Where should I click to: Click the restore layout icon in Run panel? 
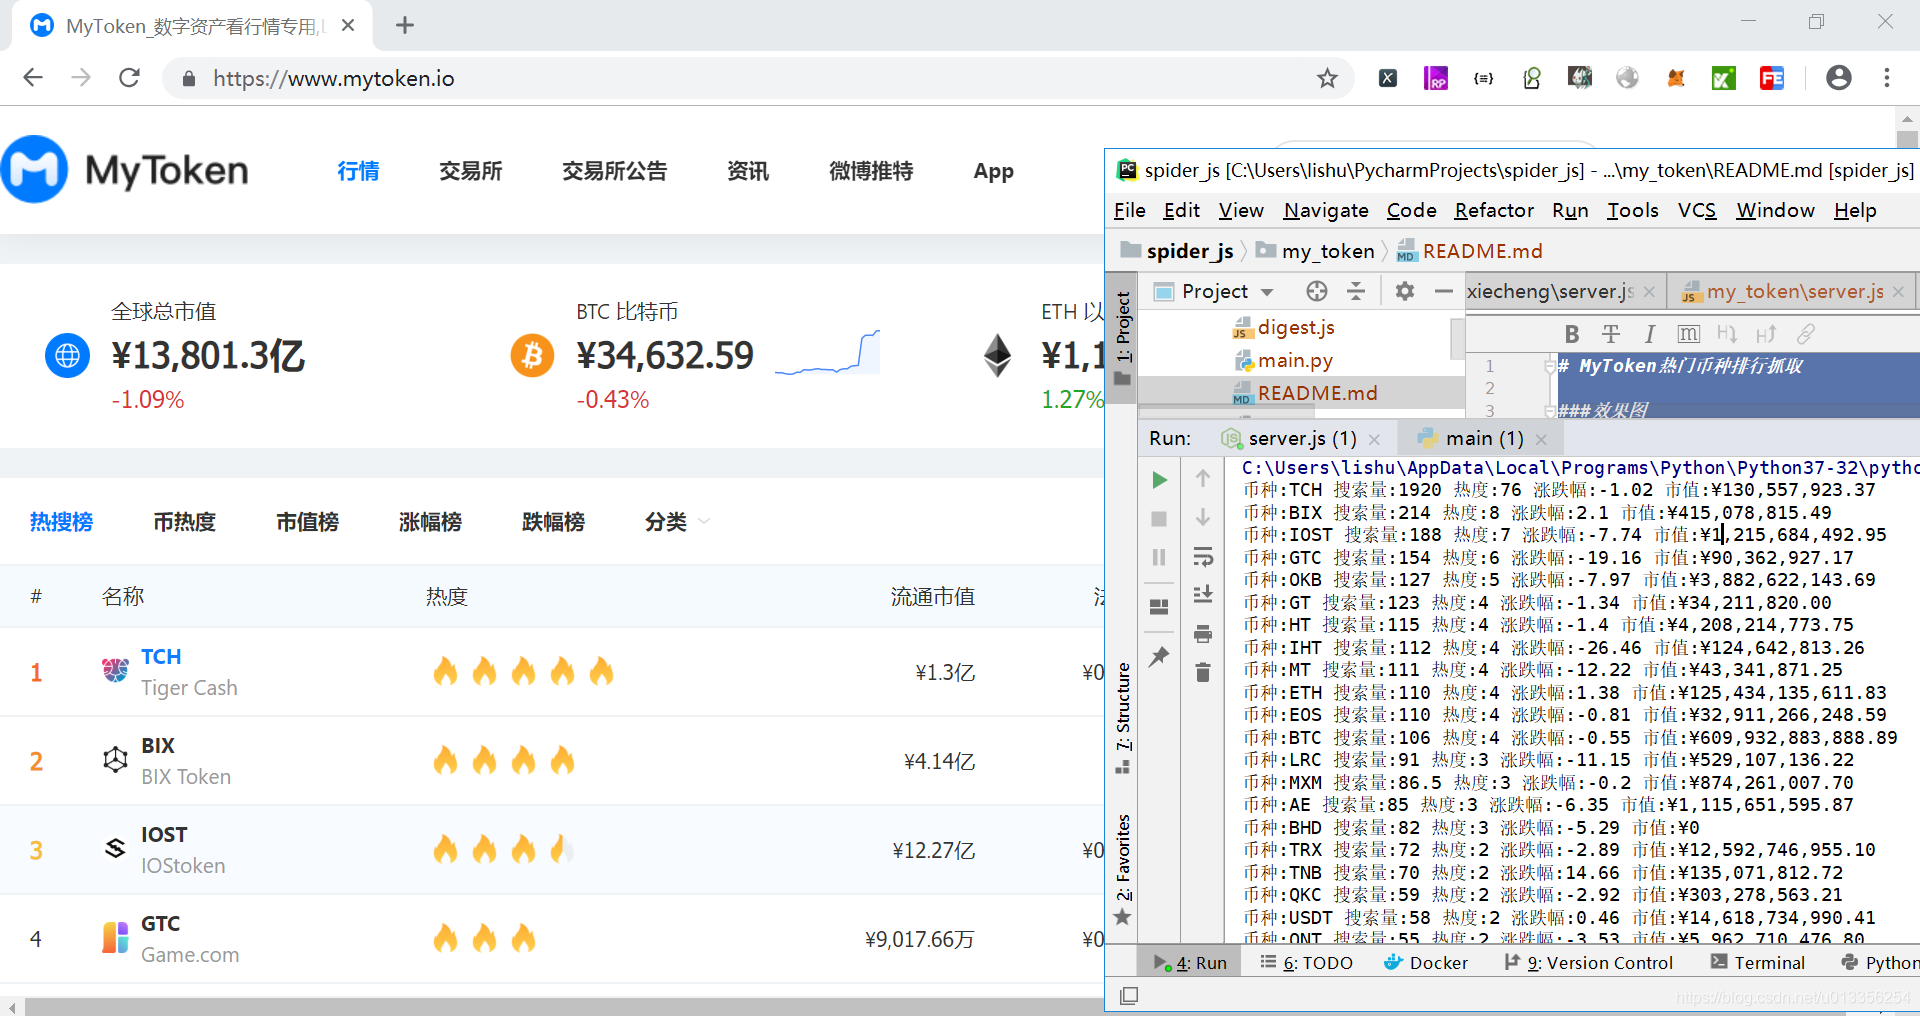[1159, 607]
